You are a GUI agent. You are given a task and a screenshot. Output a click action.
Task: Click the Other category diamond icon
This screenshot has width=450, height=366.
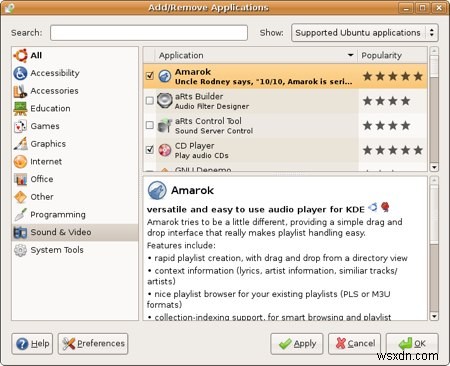tap(20, 197)
